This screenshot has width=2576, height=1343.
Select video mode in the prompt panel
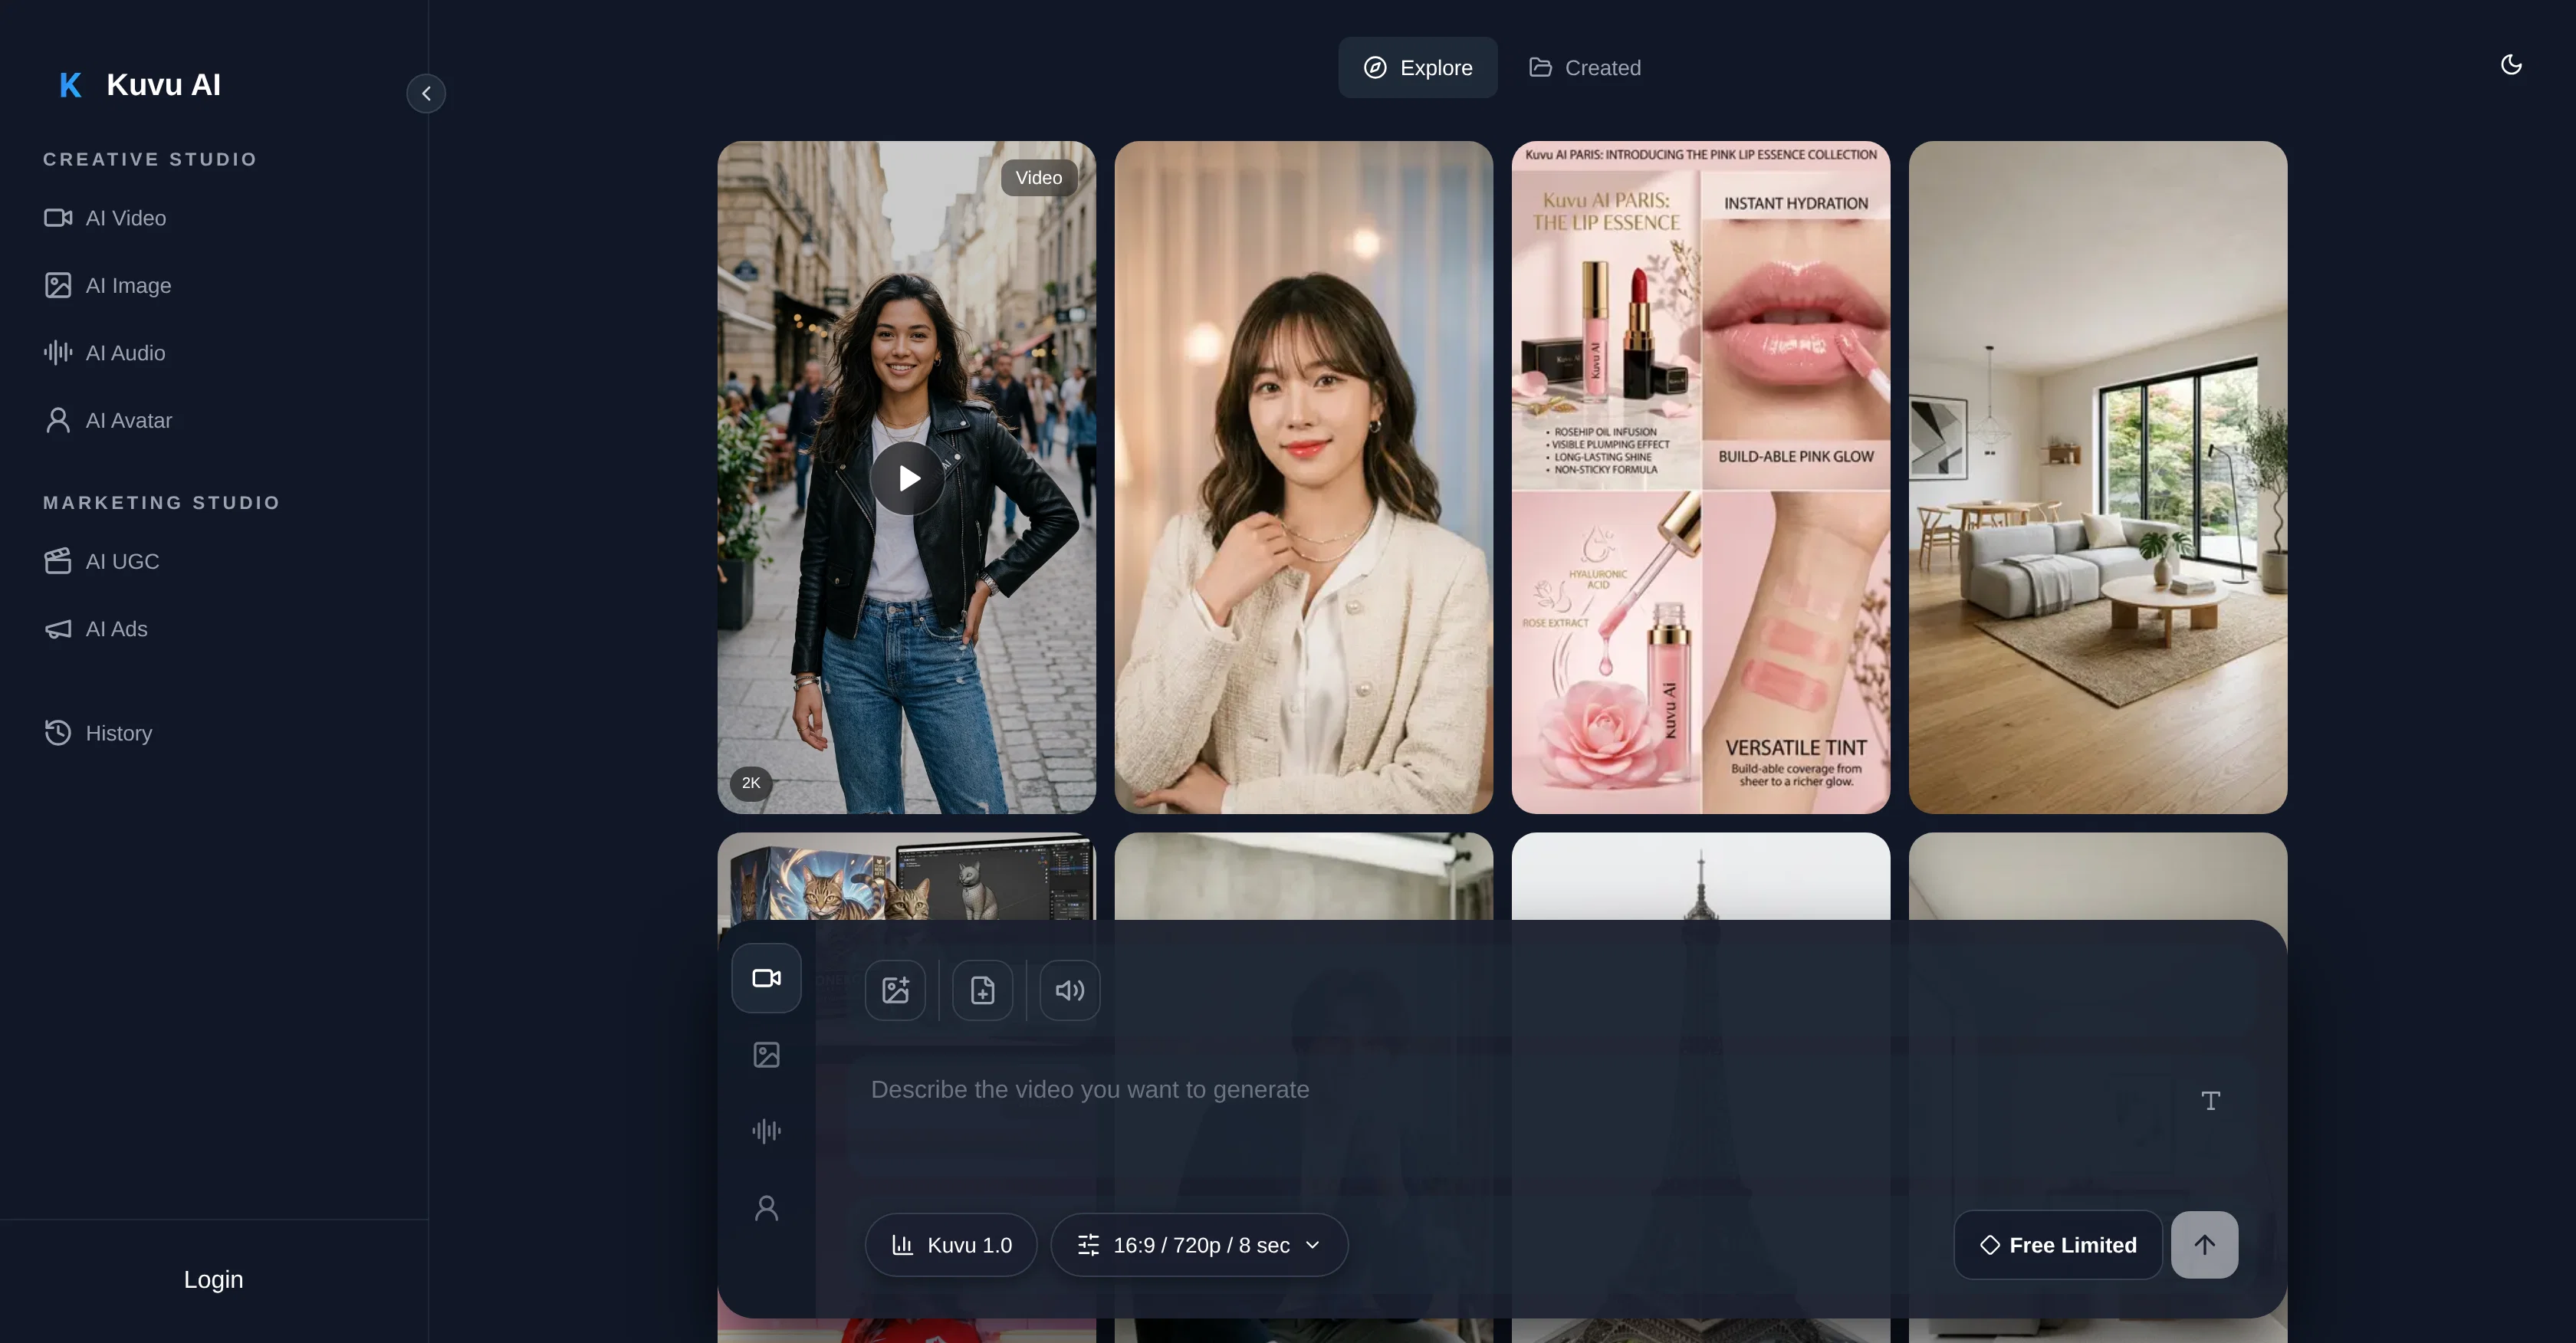(x=766, y=978)
